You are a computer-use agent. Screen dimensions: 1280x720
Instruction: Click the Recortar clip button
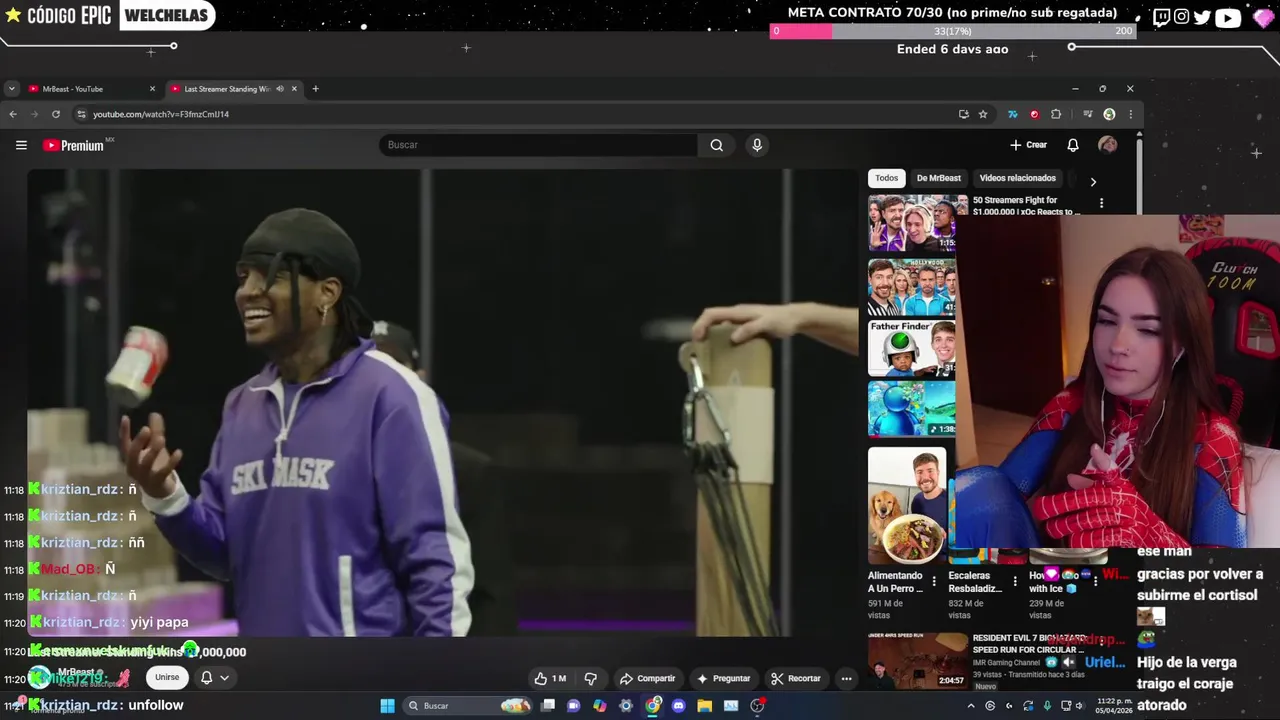pyautogui.click(x=796, y=678)
